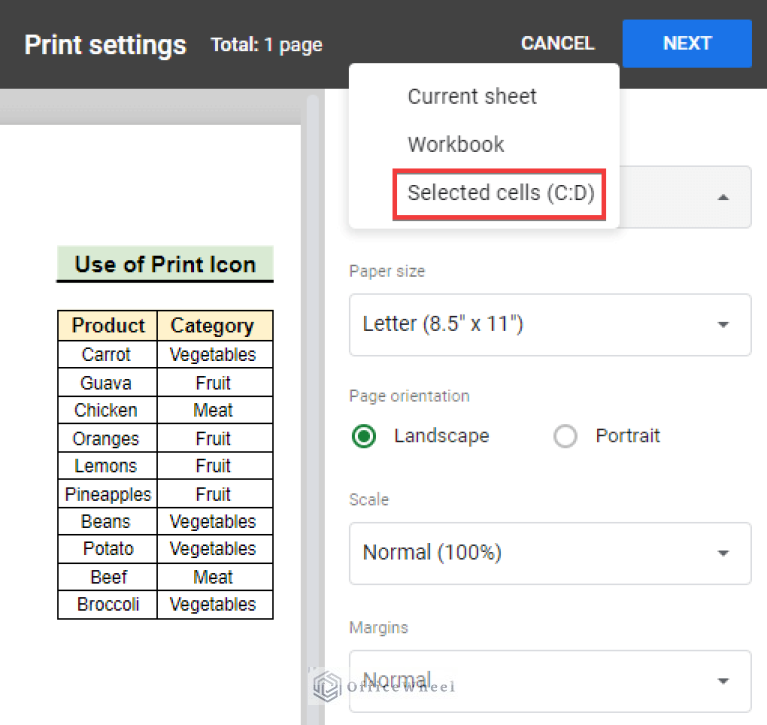
Task: Switch to Portrait orientation
Action: [x=566, y=437]
